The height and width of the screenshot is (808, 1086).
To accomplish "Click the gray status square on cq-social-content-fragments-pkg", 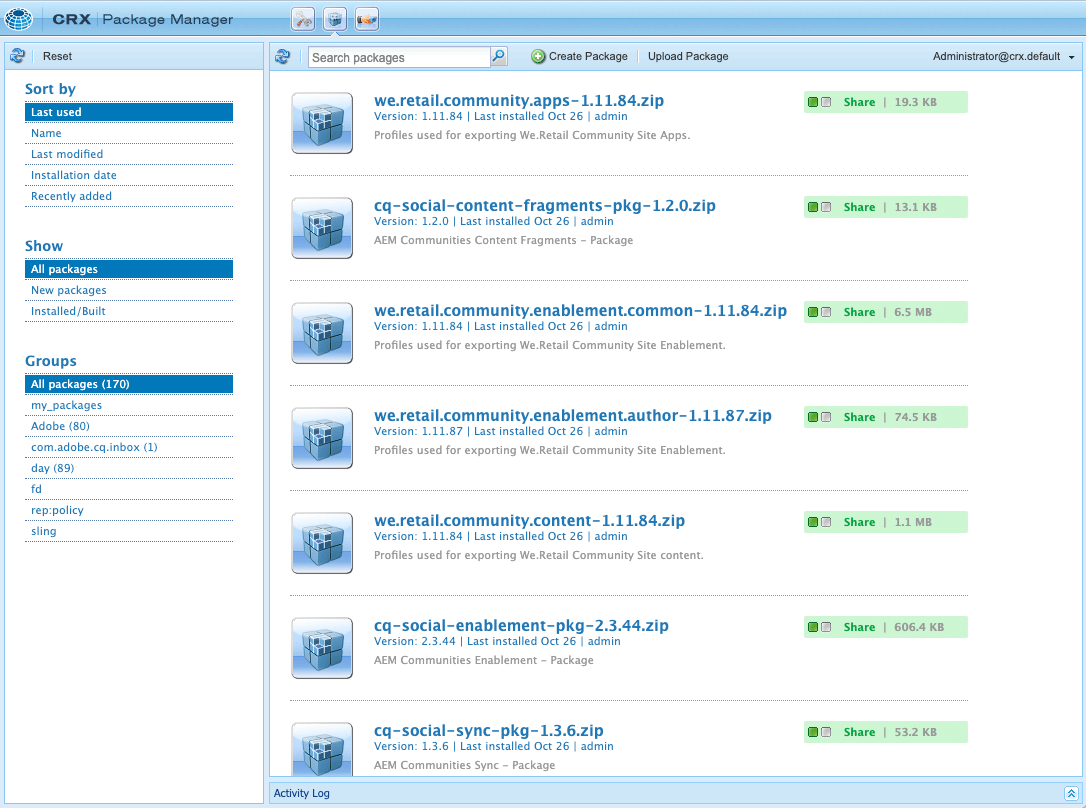I will [826, 207].
